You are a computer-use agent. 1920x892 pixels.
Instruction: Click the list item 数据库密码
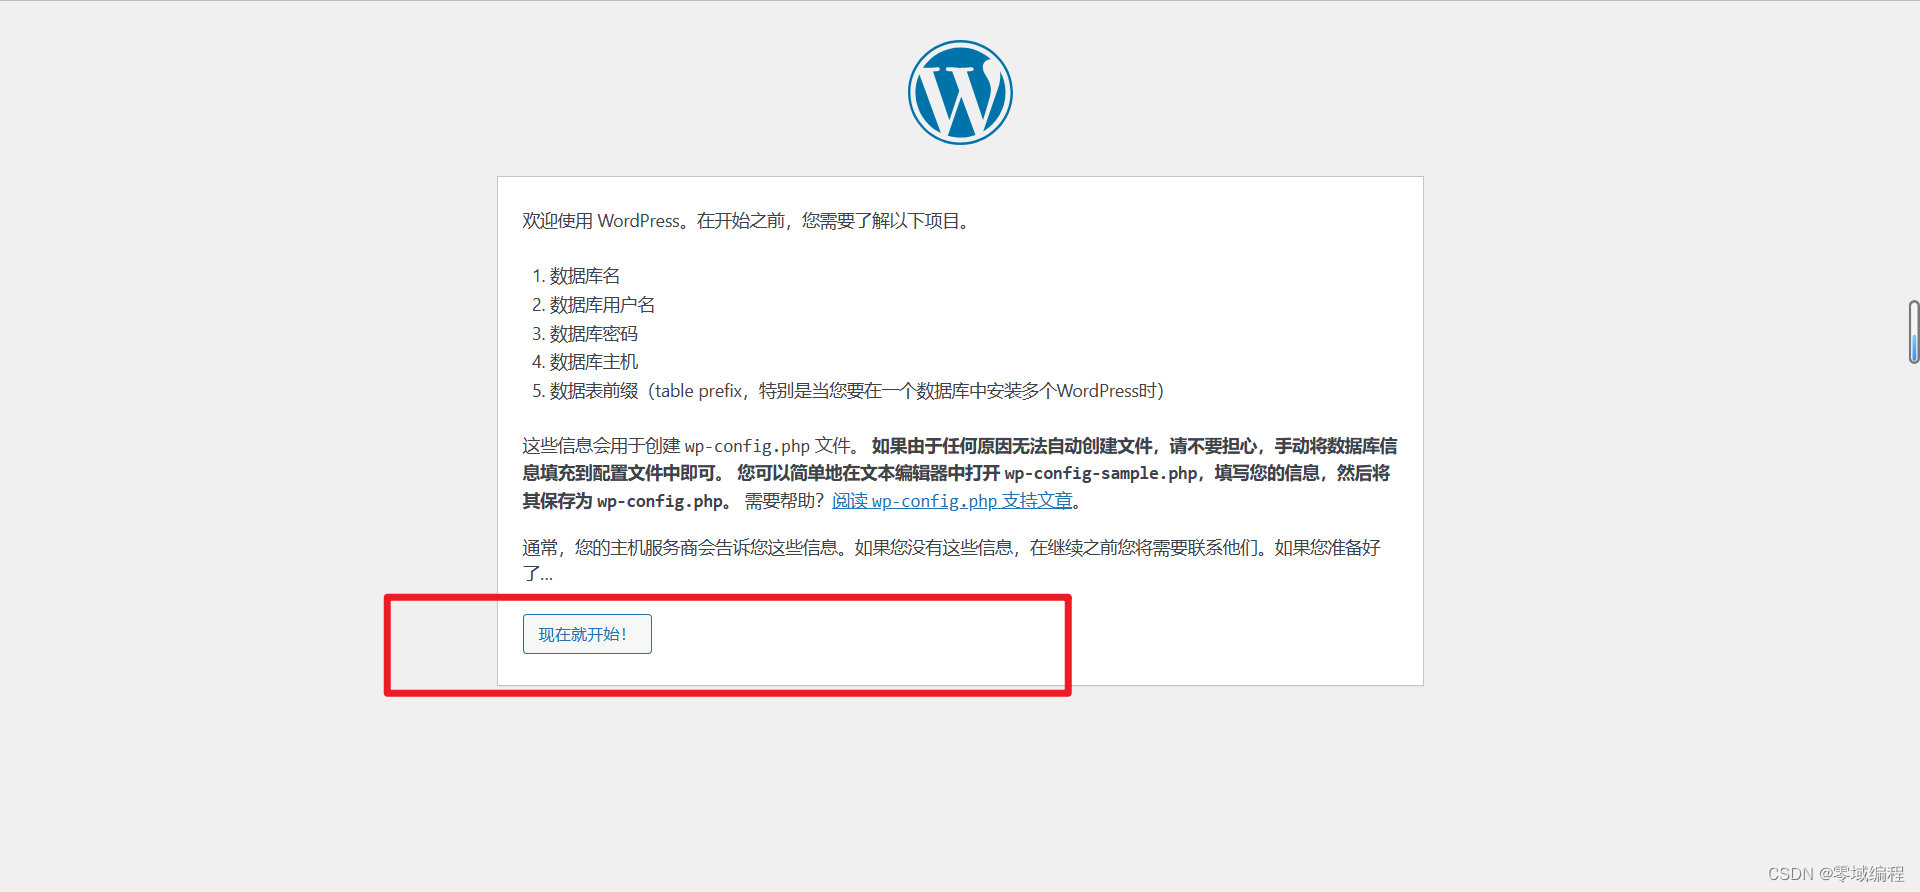coord(594,334)
